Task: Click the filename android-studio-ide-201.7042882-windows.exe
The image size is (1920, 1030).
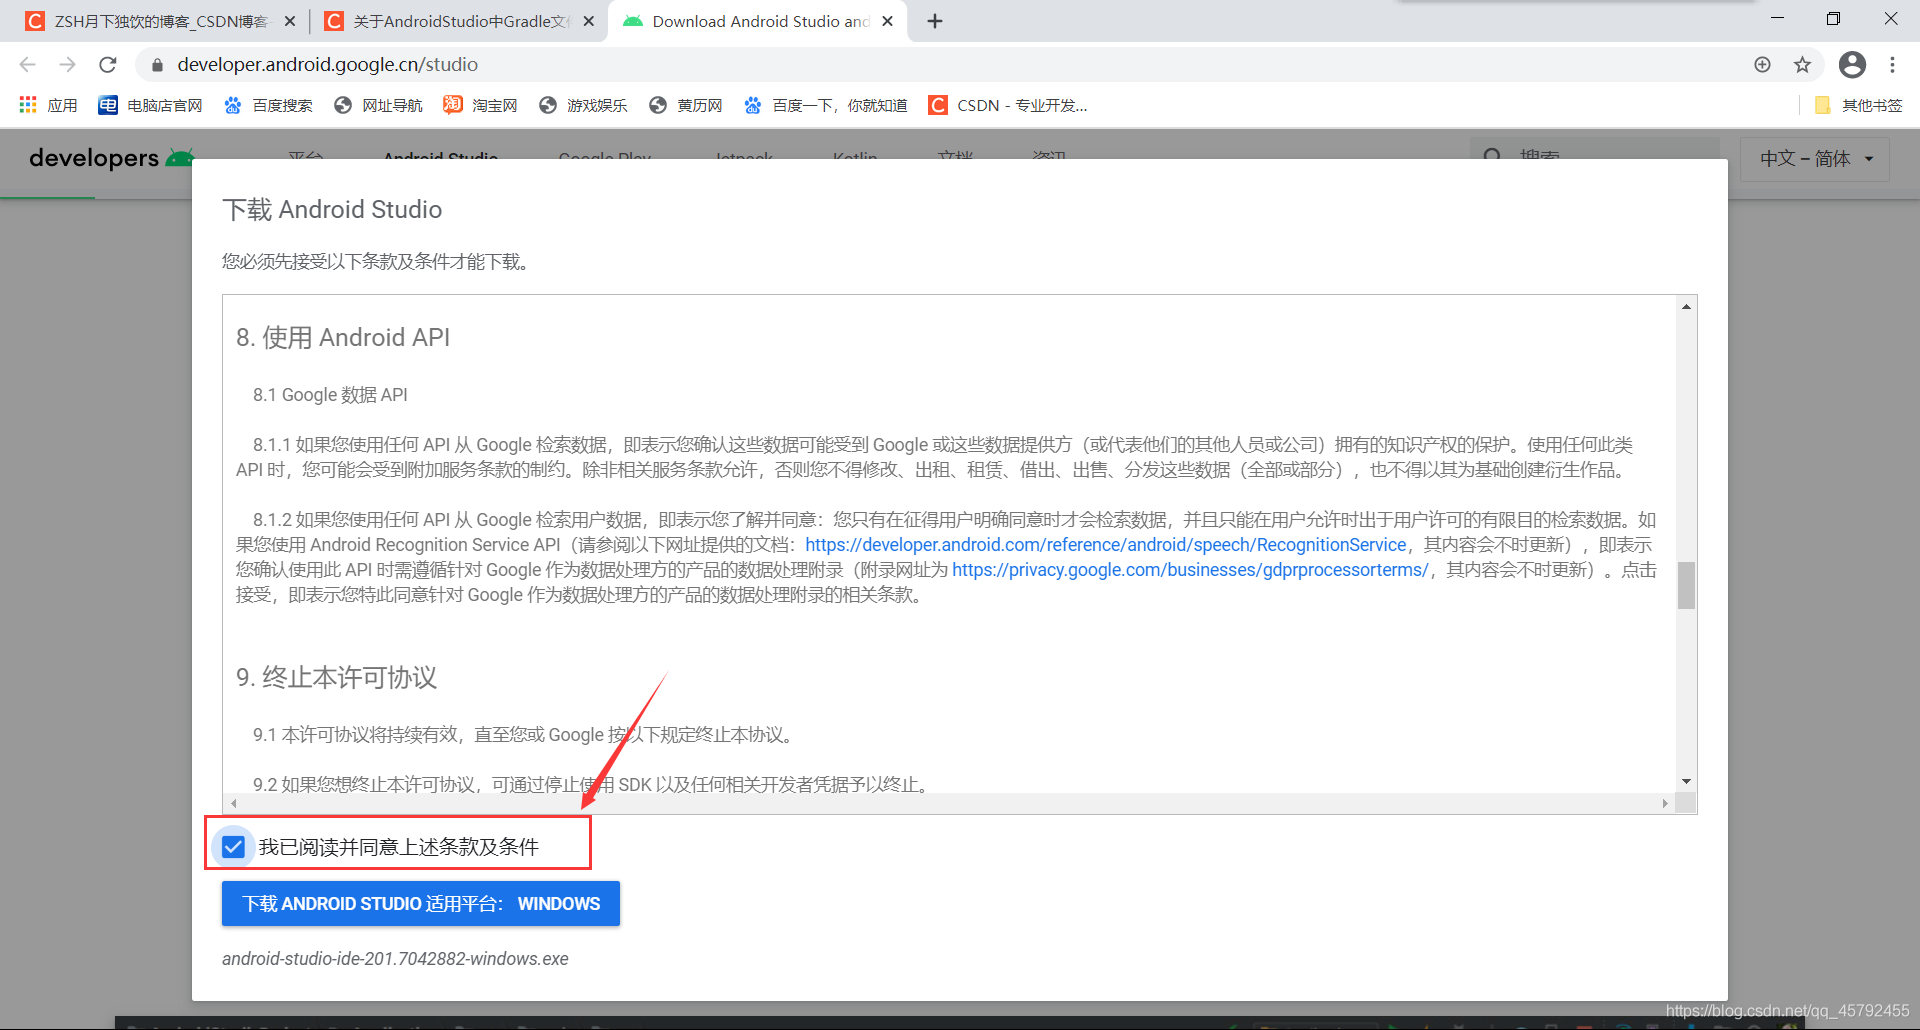Action: coord(395,959)
